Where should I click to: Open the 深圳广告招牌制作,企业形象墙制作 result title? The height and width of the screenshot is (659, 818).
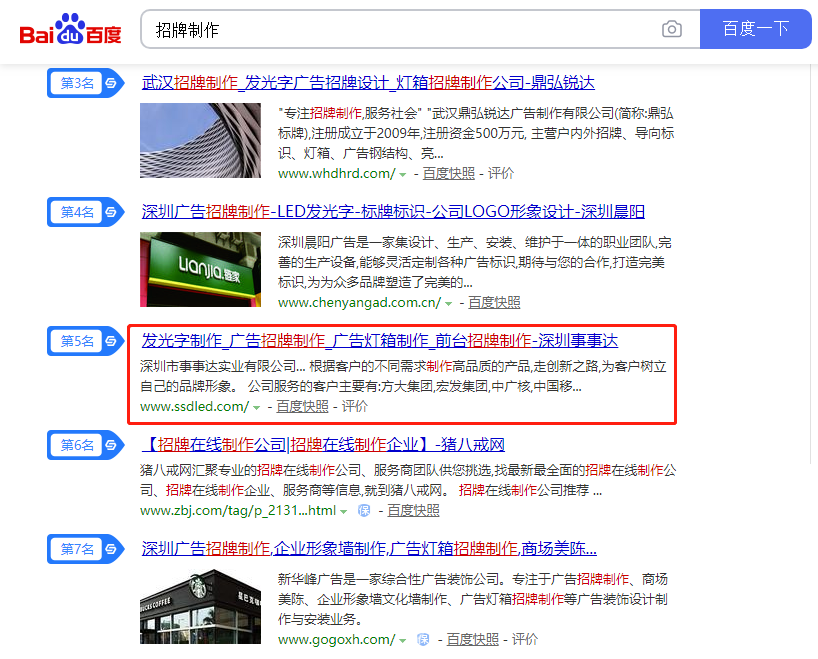point(369,548)
